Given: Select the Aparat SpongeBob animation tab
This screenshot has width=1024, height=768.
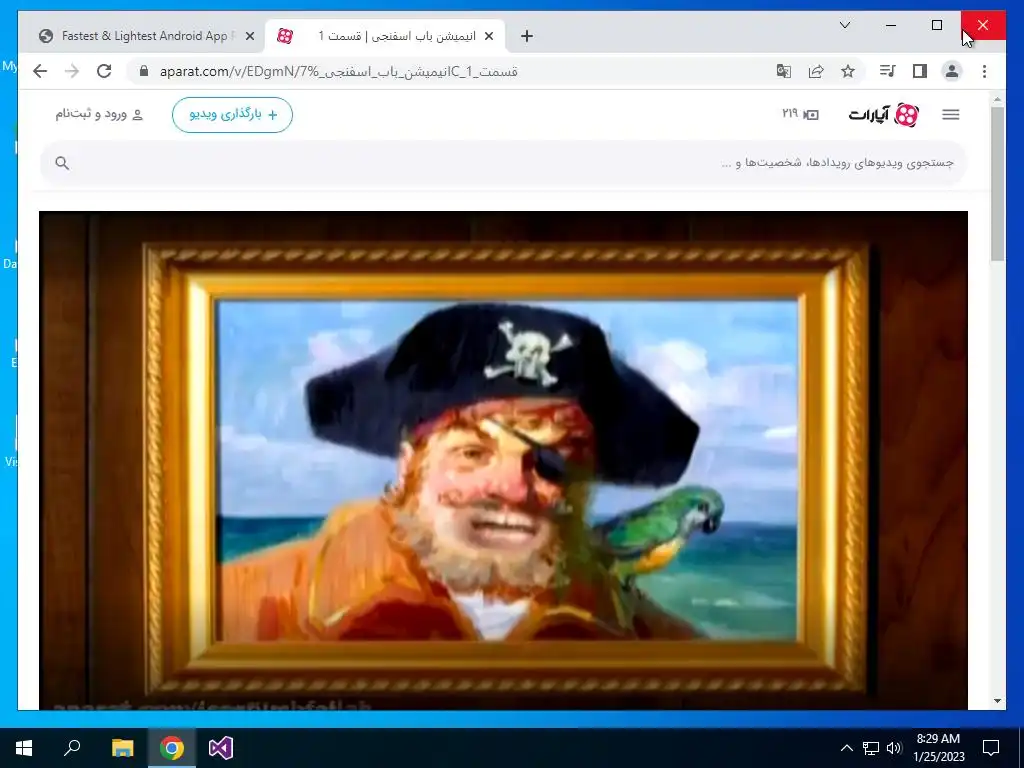Looking at the screenshot, I should click(x=385, y=36).
